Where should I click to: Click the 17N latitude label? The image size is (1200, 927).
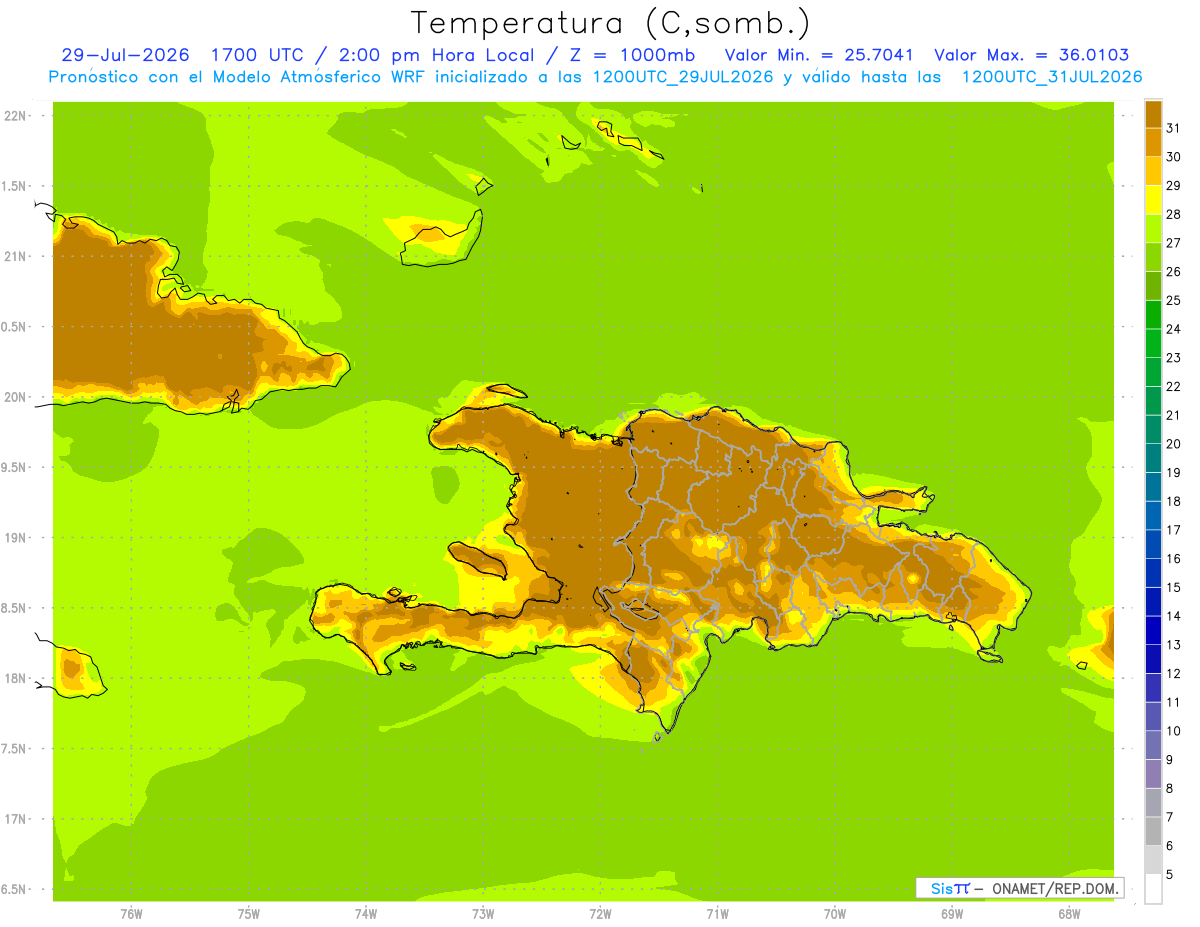tap(15, 819)
